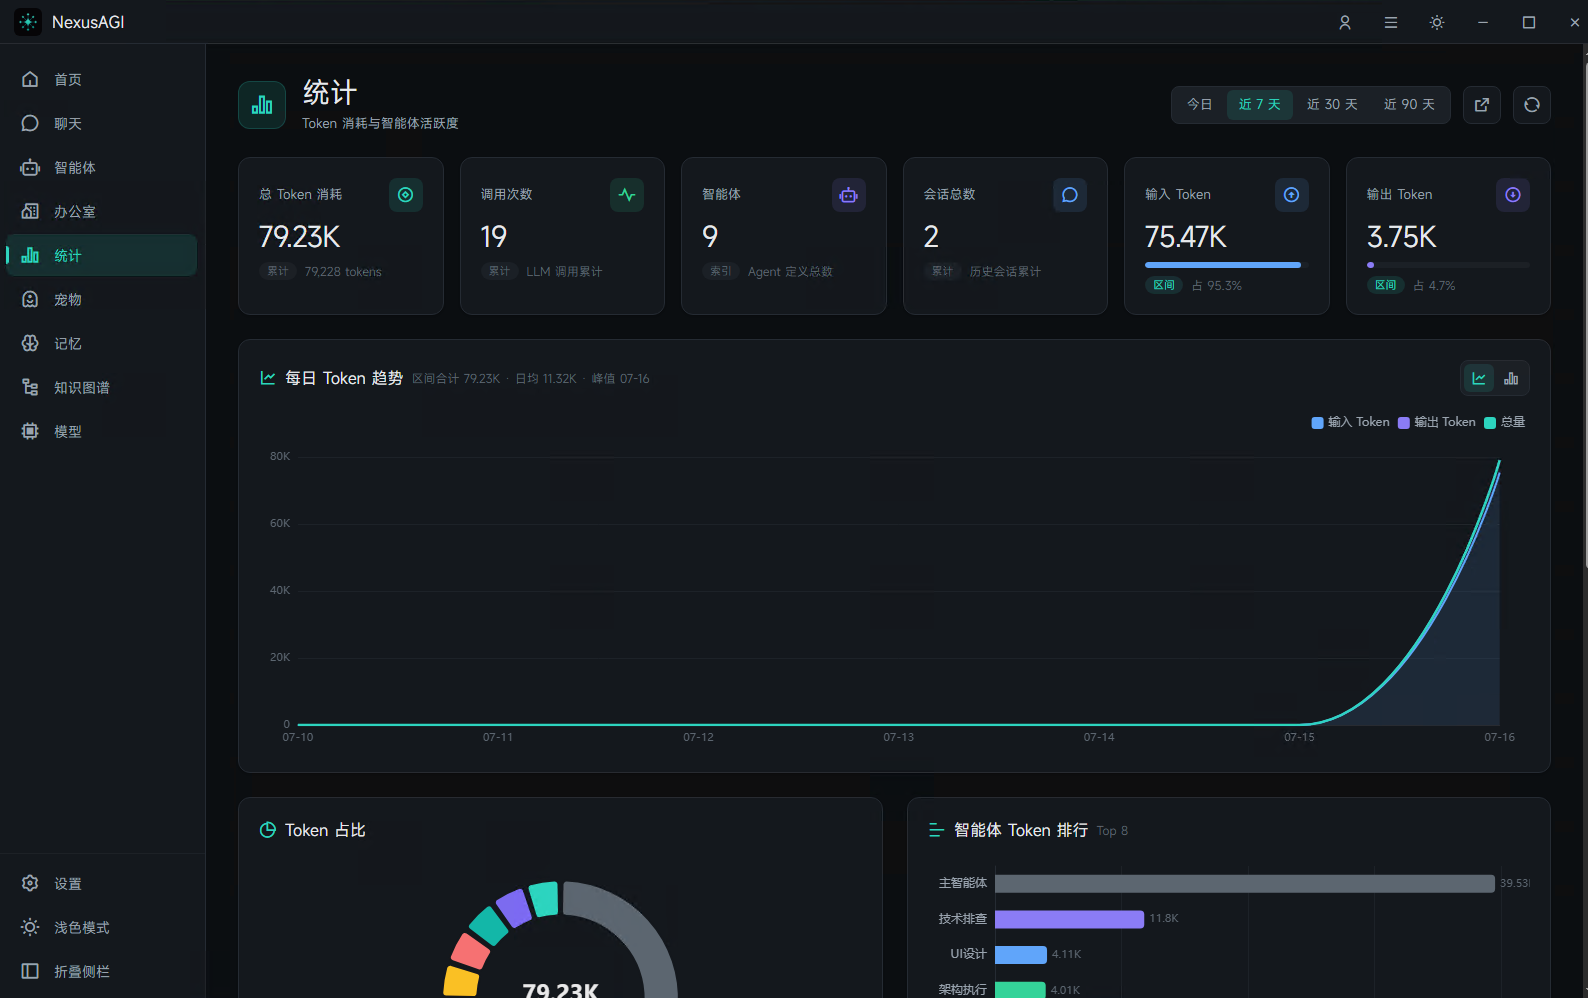Toggle theme with the sun icon in title bar
The width and height of the screenshot is (1588, 998).
coord(1437,22)
